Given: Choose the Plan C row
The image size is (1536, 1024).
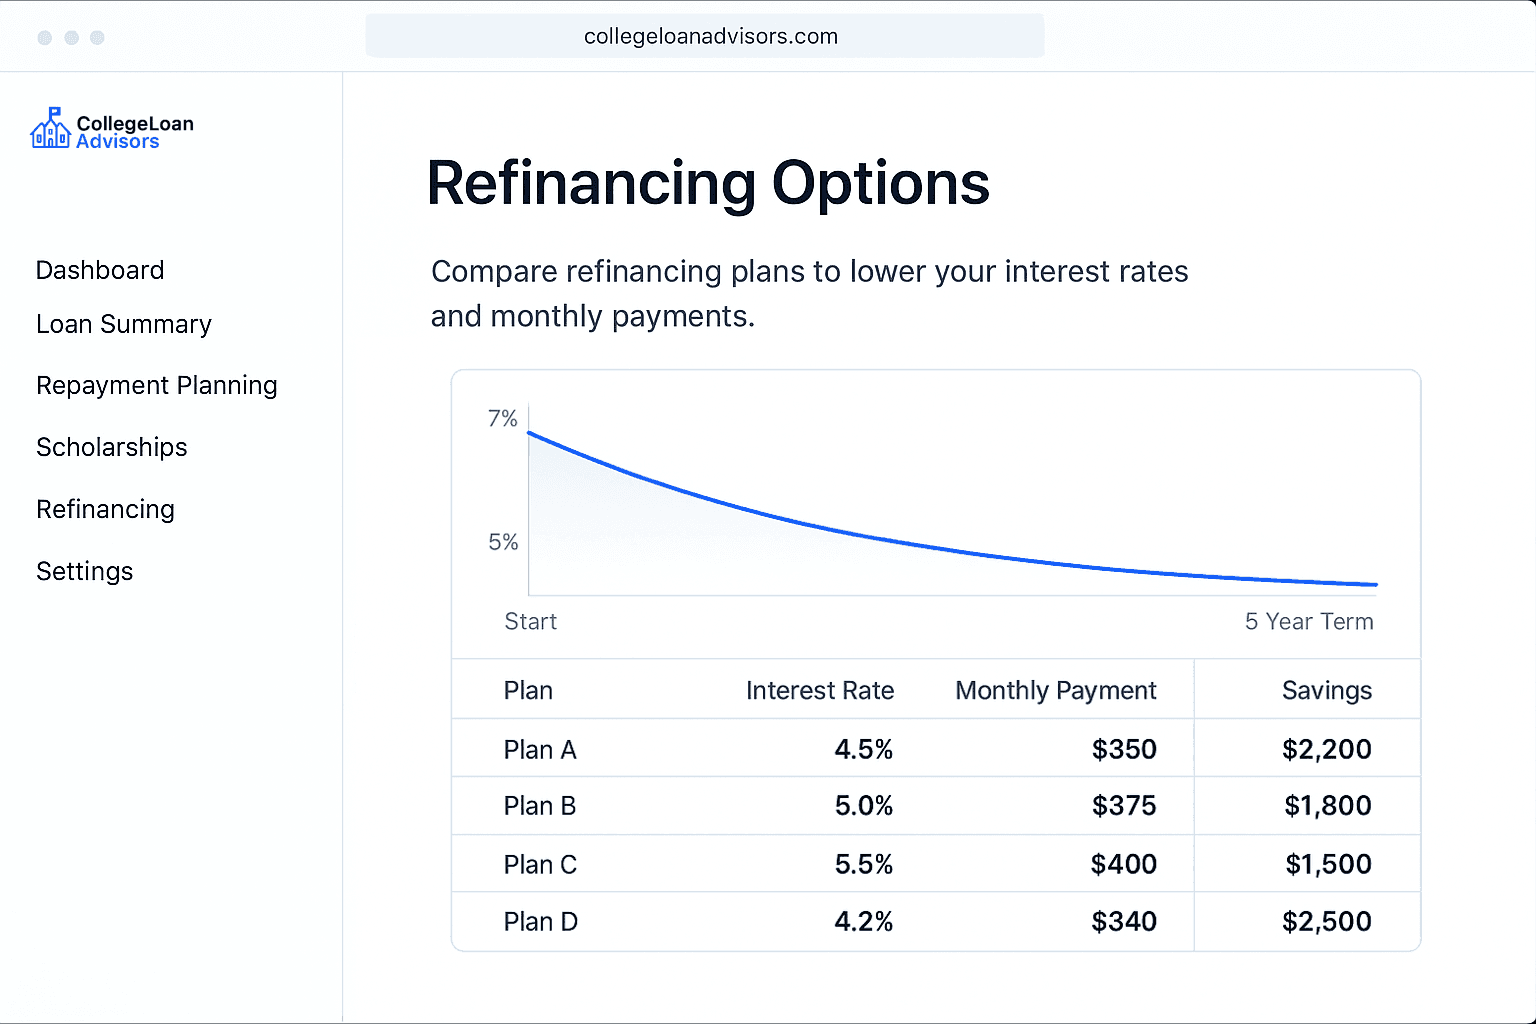Looking at the screenshot, I should [x=540, y=864].
